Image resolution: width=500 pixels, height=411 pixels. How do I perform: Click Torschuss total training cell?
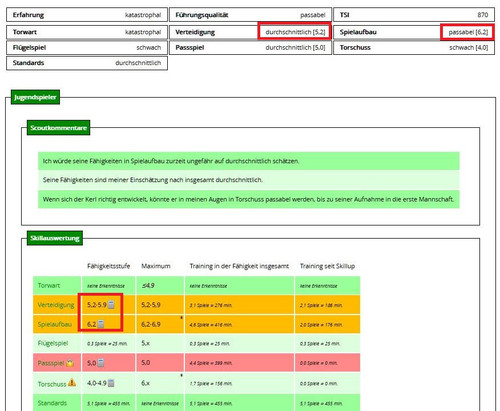[239, 383]
